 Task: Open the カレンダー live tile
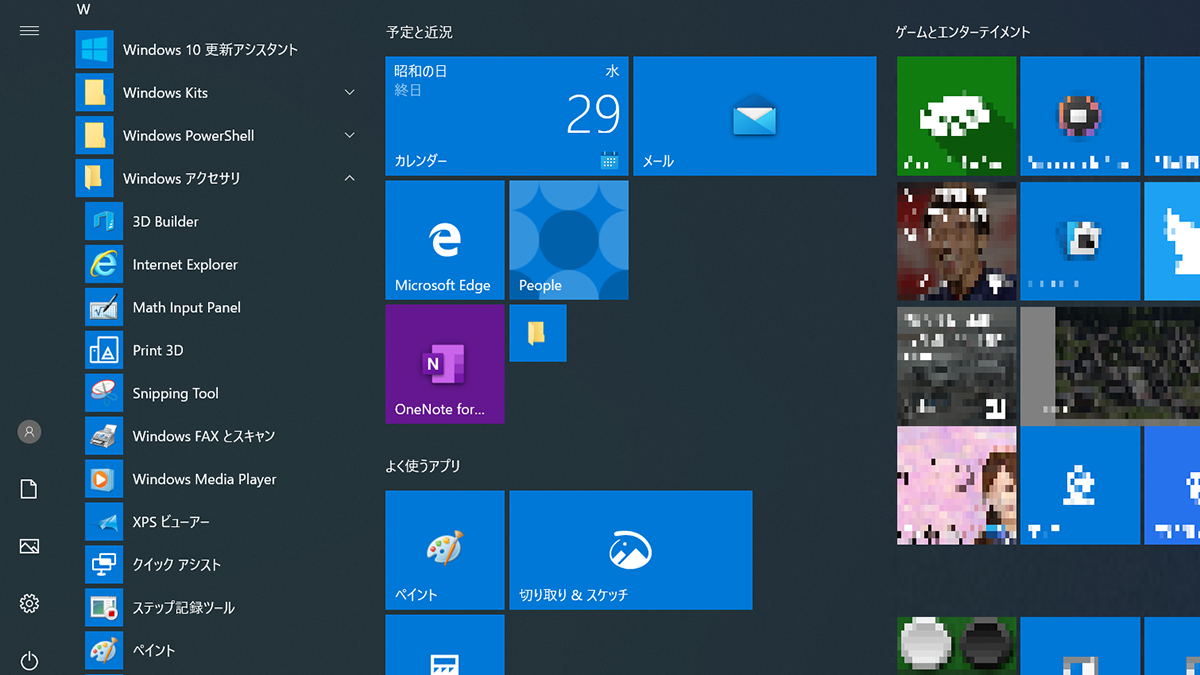tap(506, 116)
